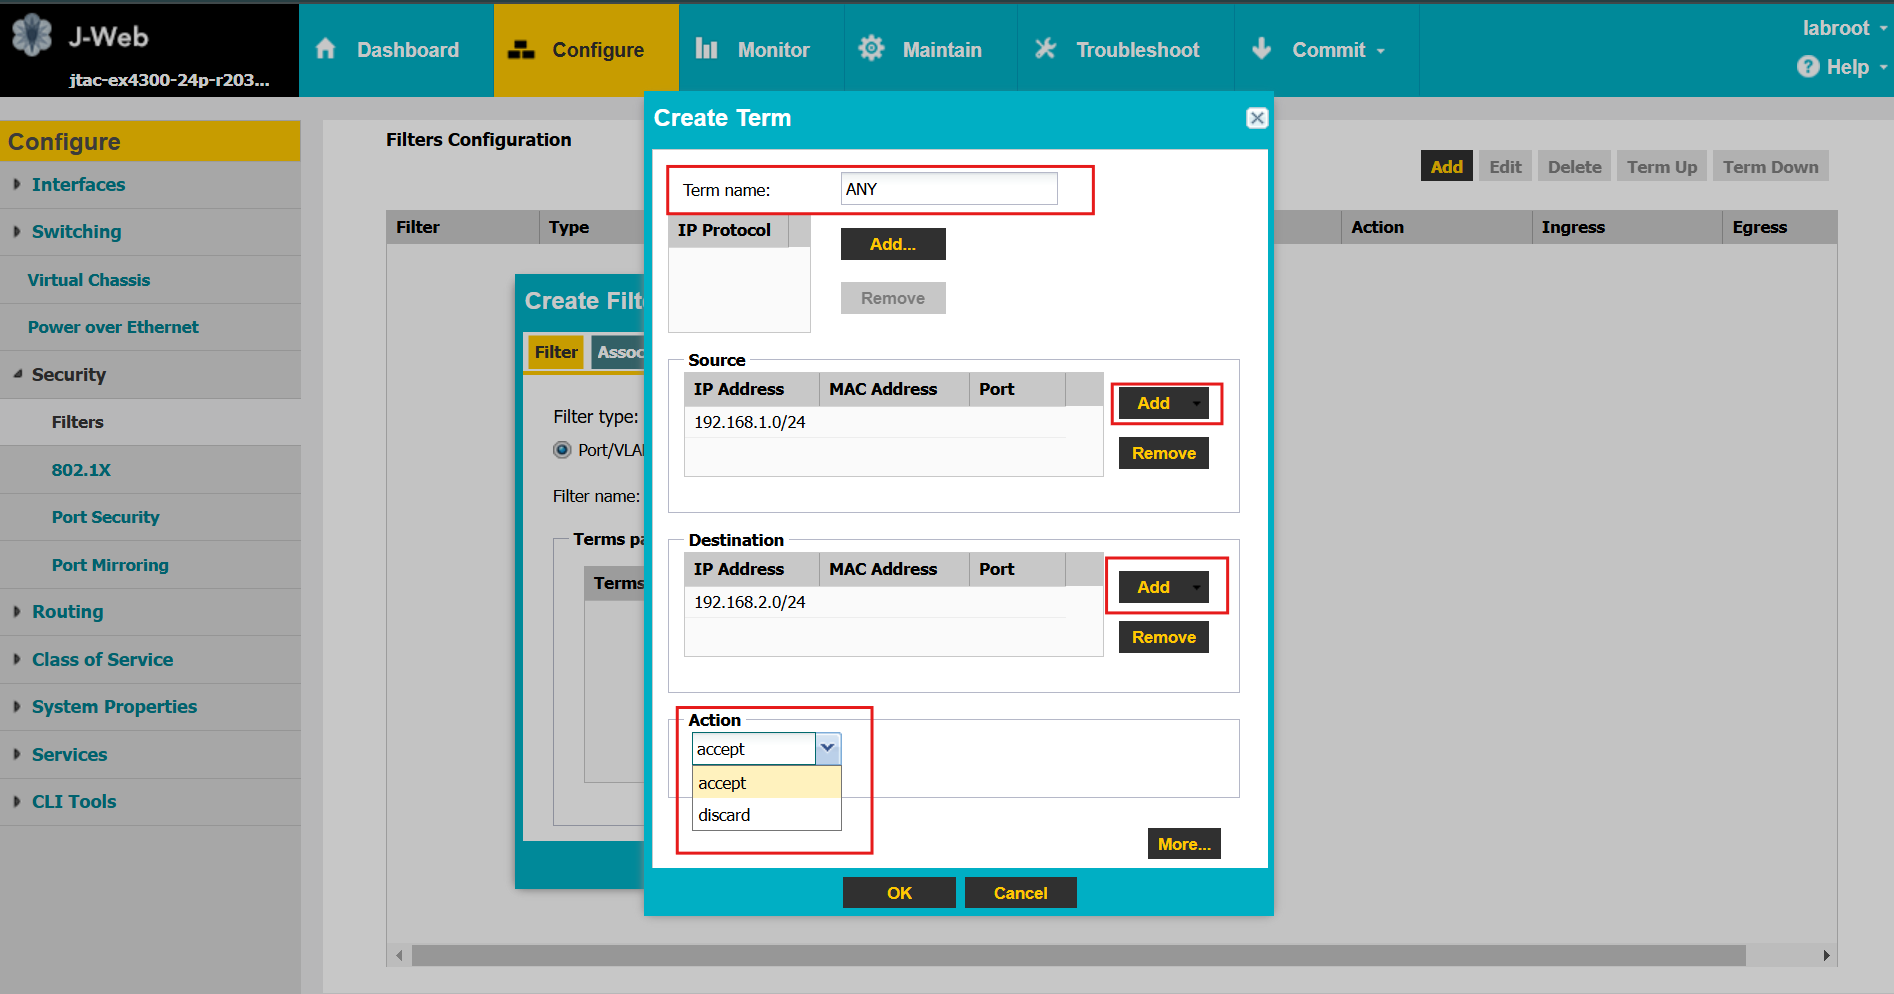This screenshot has height=994, width=1894.
Task: Click the horizontal scrollbar right arrow
Action: pyautogui.click(x=1826, y=955)
